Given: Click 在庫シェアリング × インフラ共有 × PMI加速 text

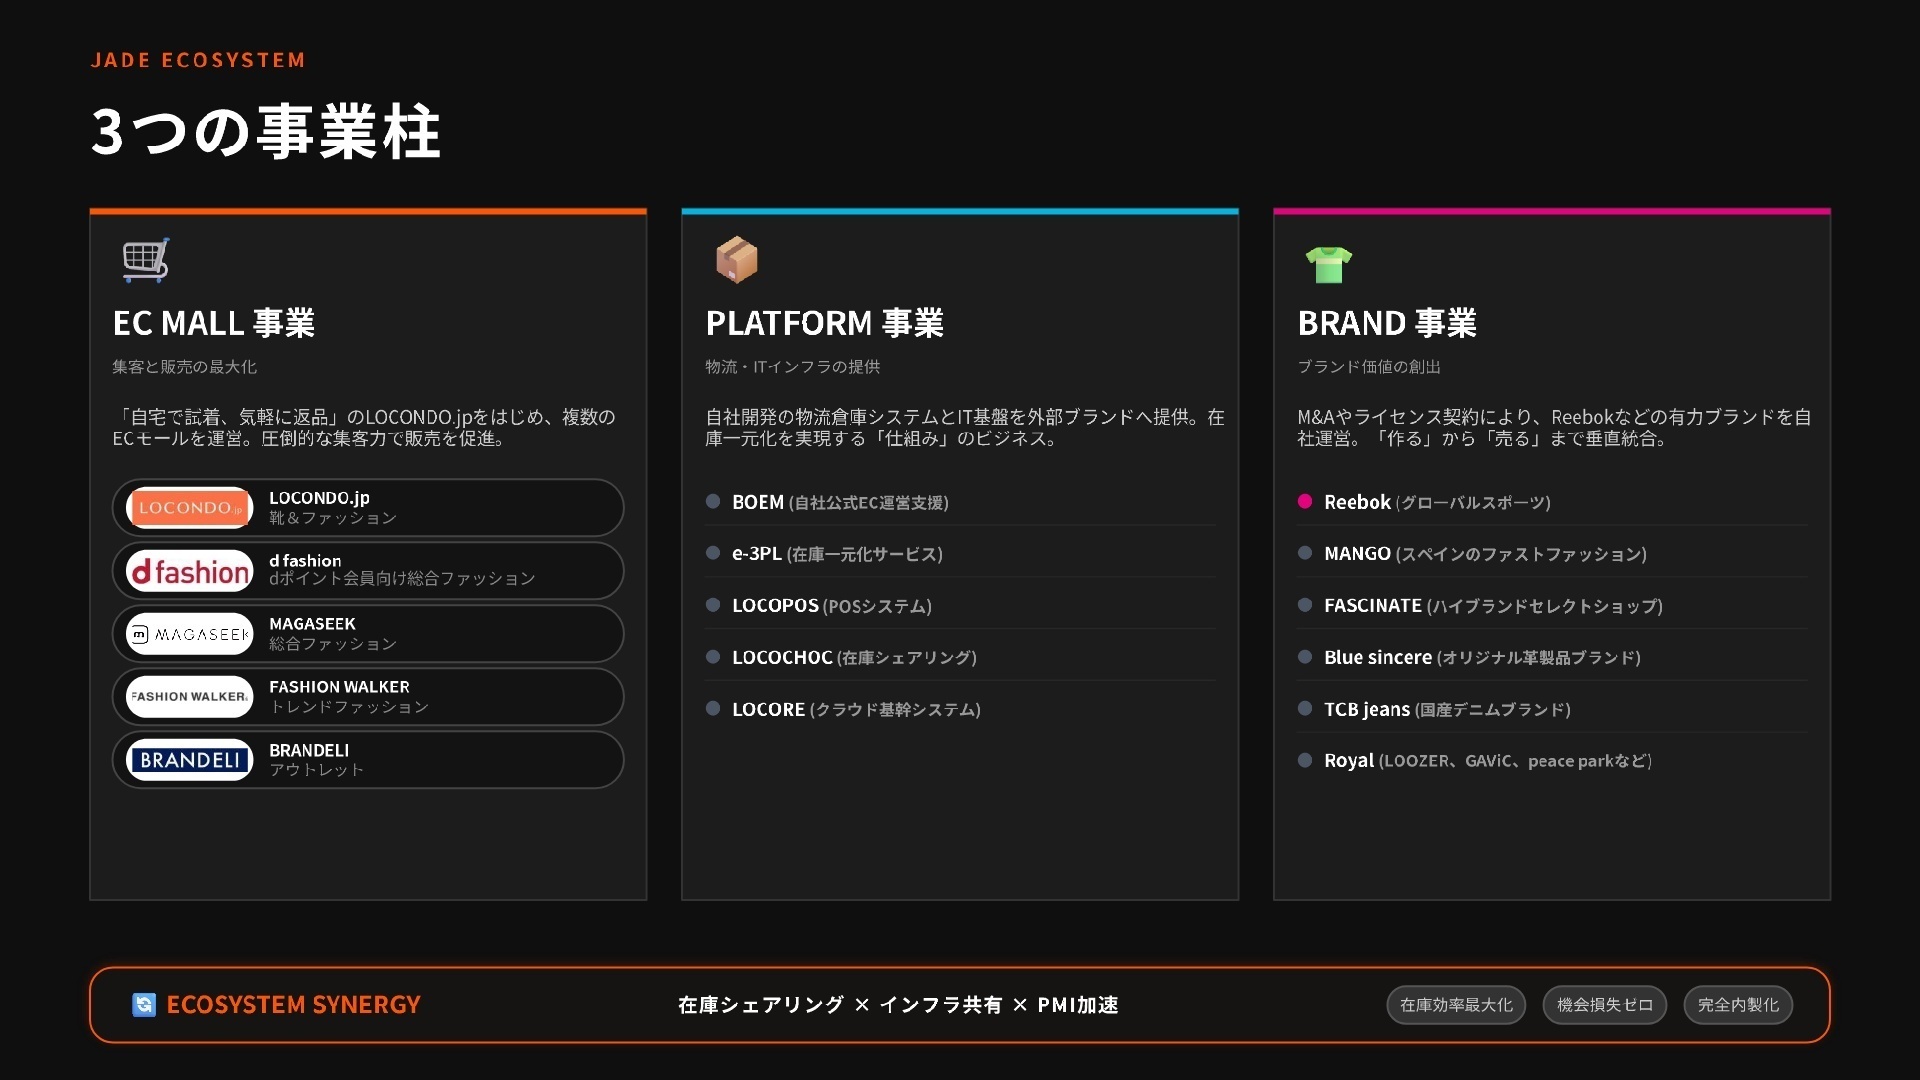Looking at the screenshot, I should (898, 1005).
